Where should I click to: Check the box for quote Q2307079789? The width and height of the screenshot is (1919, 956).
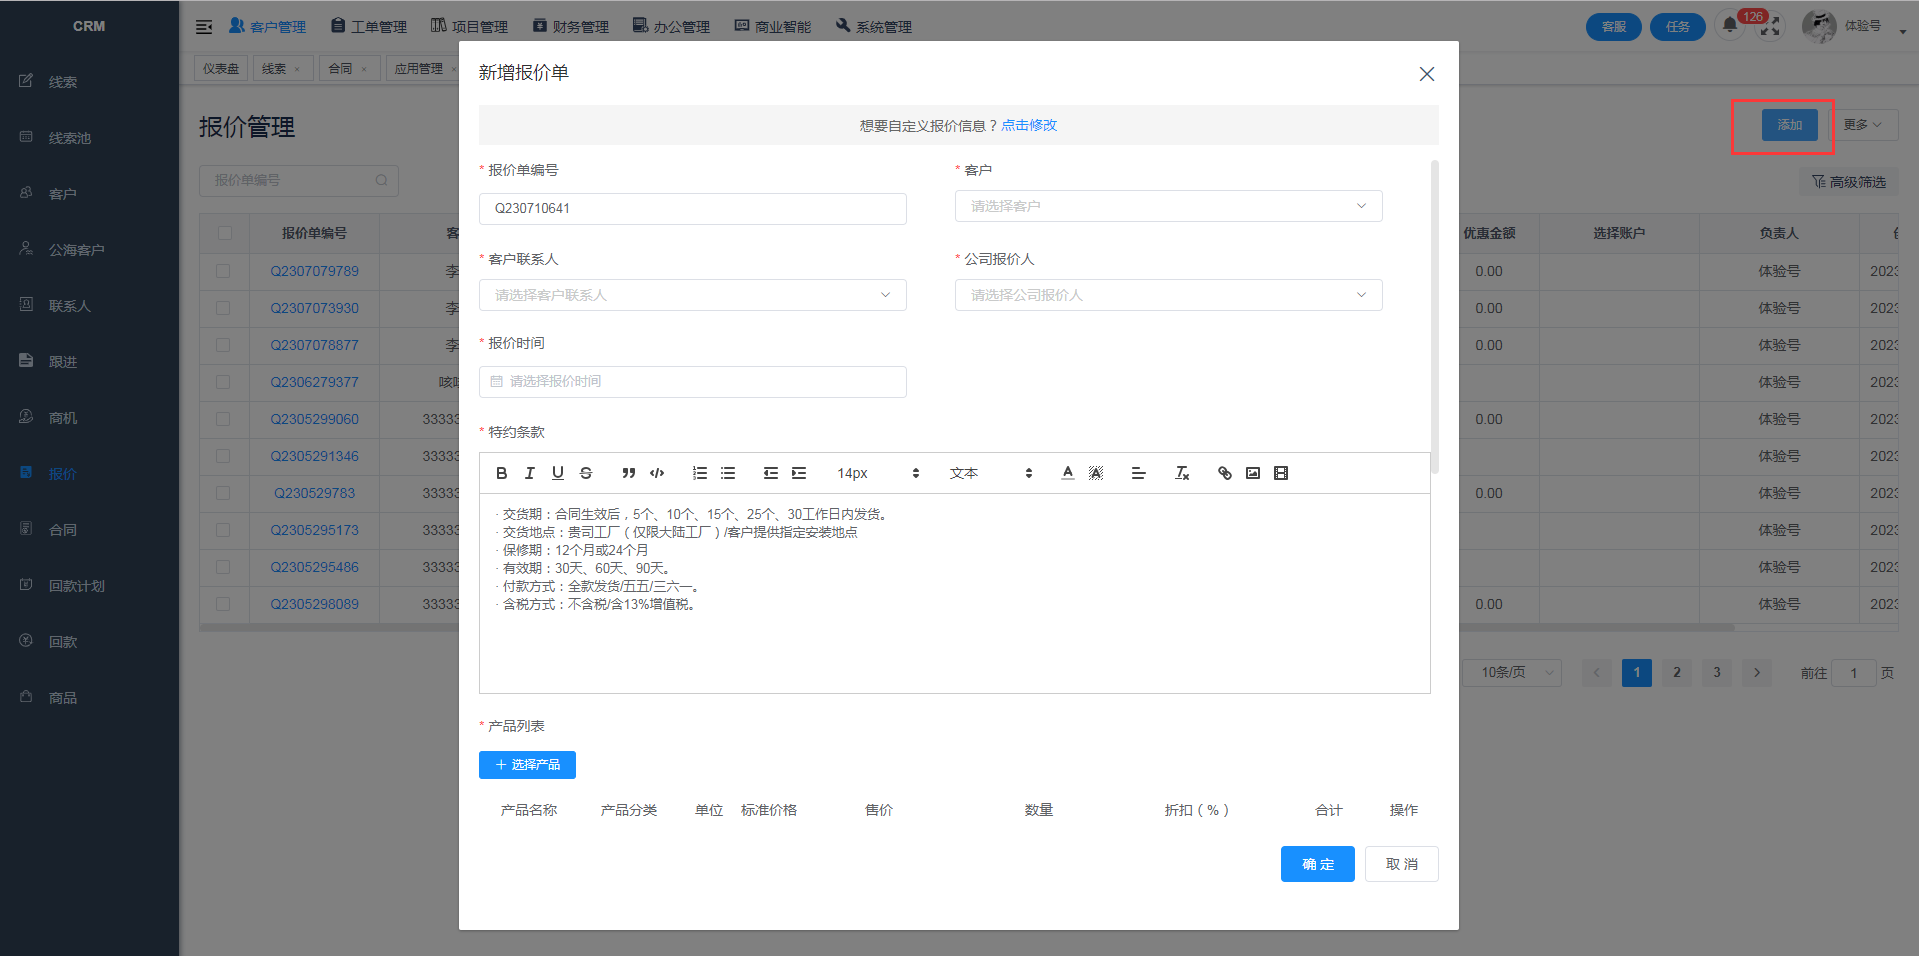coord(223,271)
